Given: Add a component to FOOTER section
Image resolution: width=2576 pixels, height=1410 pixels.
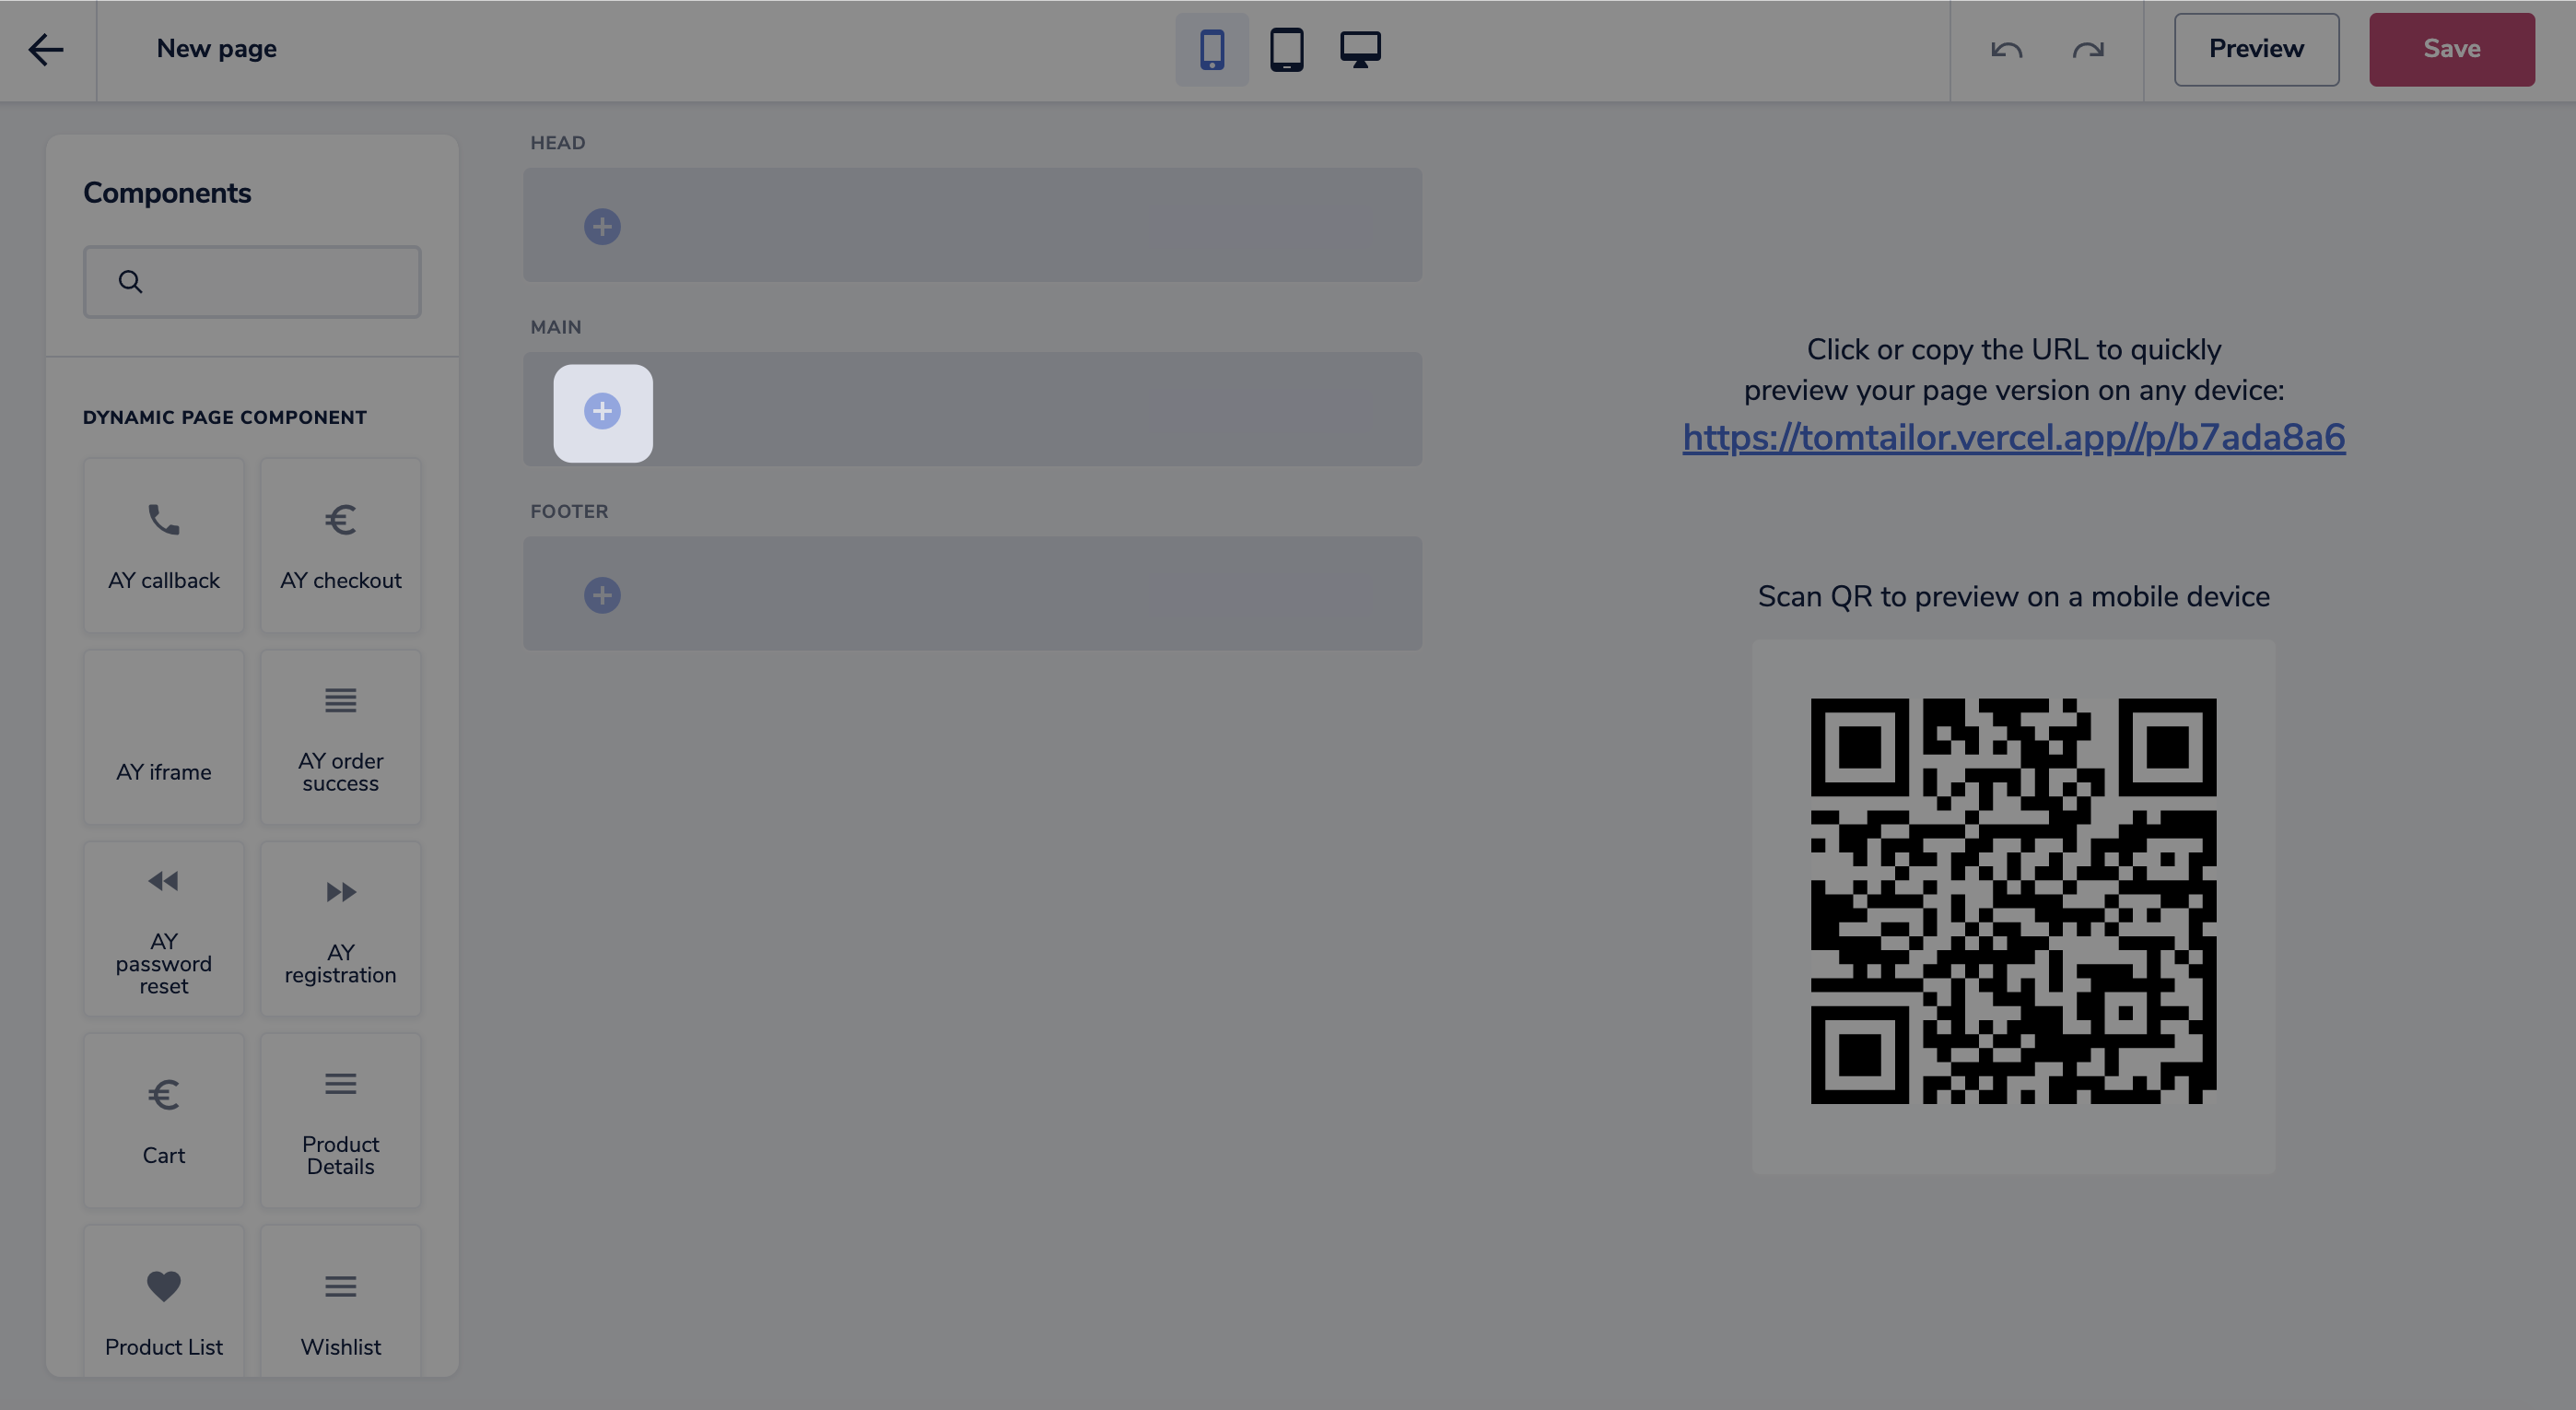Looking at the screenshot, I should (x=602, y=595).
